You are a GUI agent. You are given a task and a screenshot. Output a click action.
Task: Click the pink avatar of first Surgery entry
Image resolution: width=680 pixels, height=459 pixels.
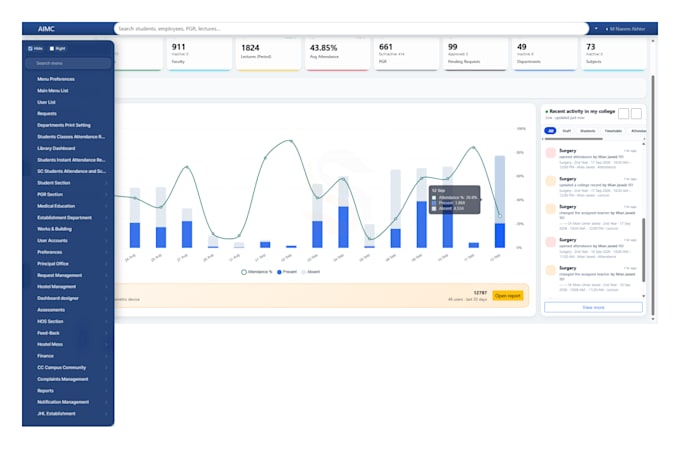551,153
